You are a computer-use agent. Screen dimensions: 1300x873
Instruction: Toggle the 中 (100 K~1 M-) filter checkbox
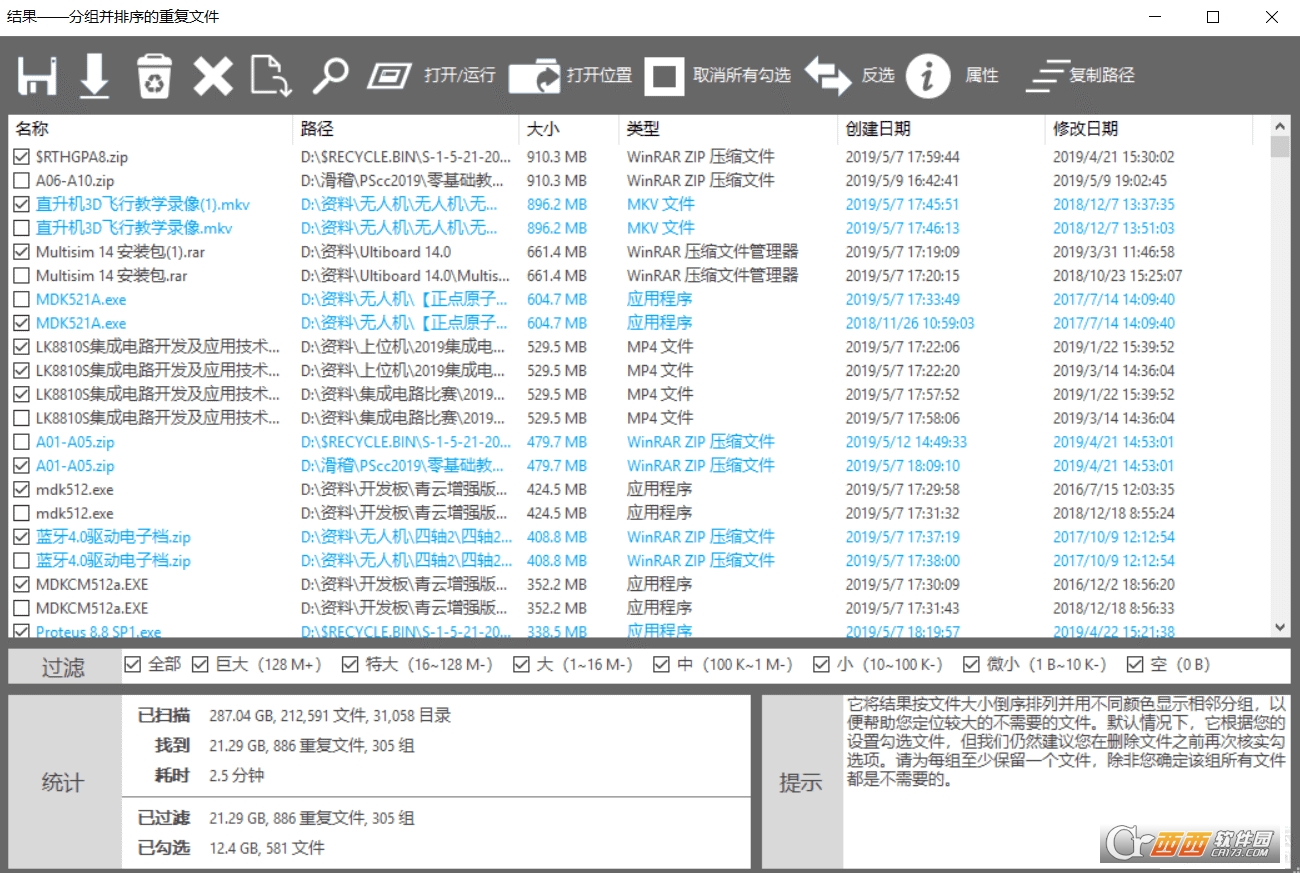pyautogui.click(x=661, y=664)
